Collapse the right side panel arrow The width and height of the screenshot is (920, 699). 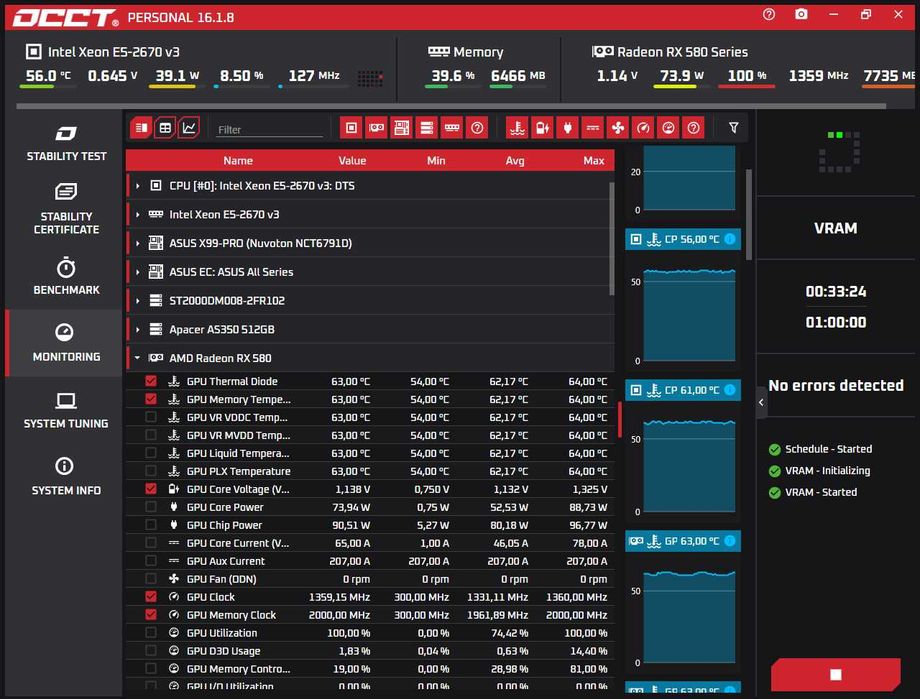click(x=762, y=403)
